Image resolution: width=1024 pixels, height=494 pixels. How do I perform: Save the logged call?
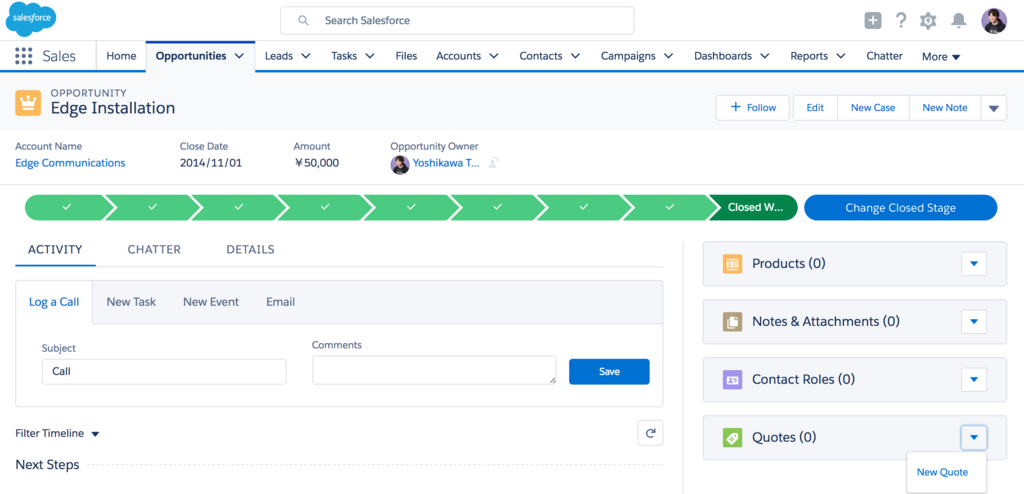pos(609,371)
